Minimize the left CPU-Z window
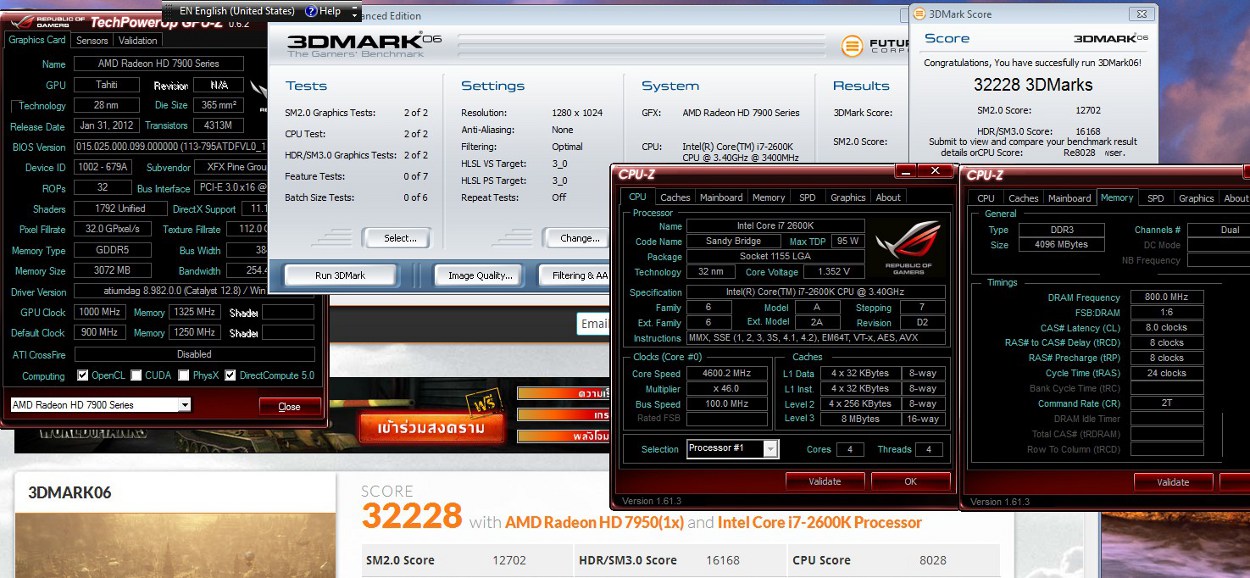 click(903, 172)
